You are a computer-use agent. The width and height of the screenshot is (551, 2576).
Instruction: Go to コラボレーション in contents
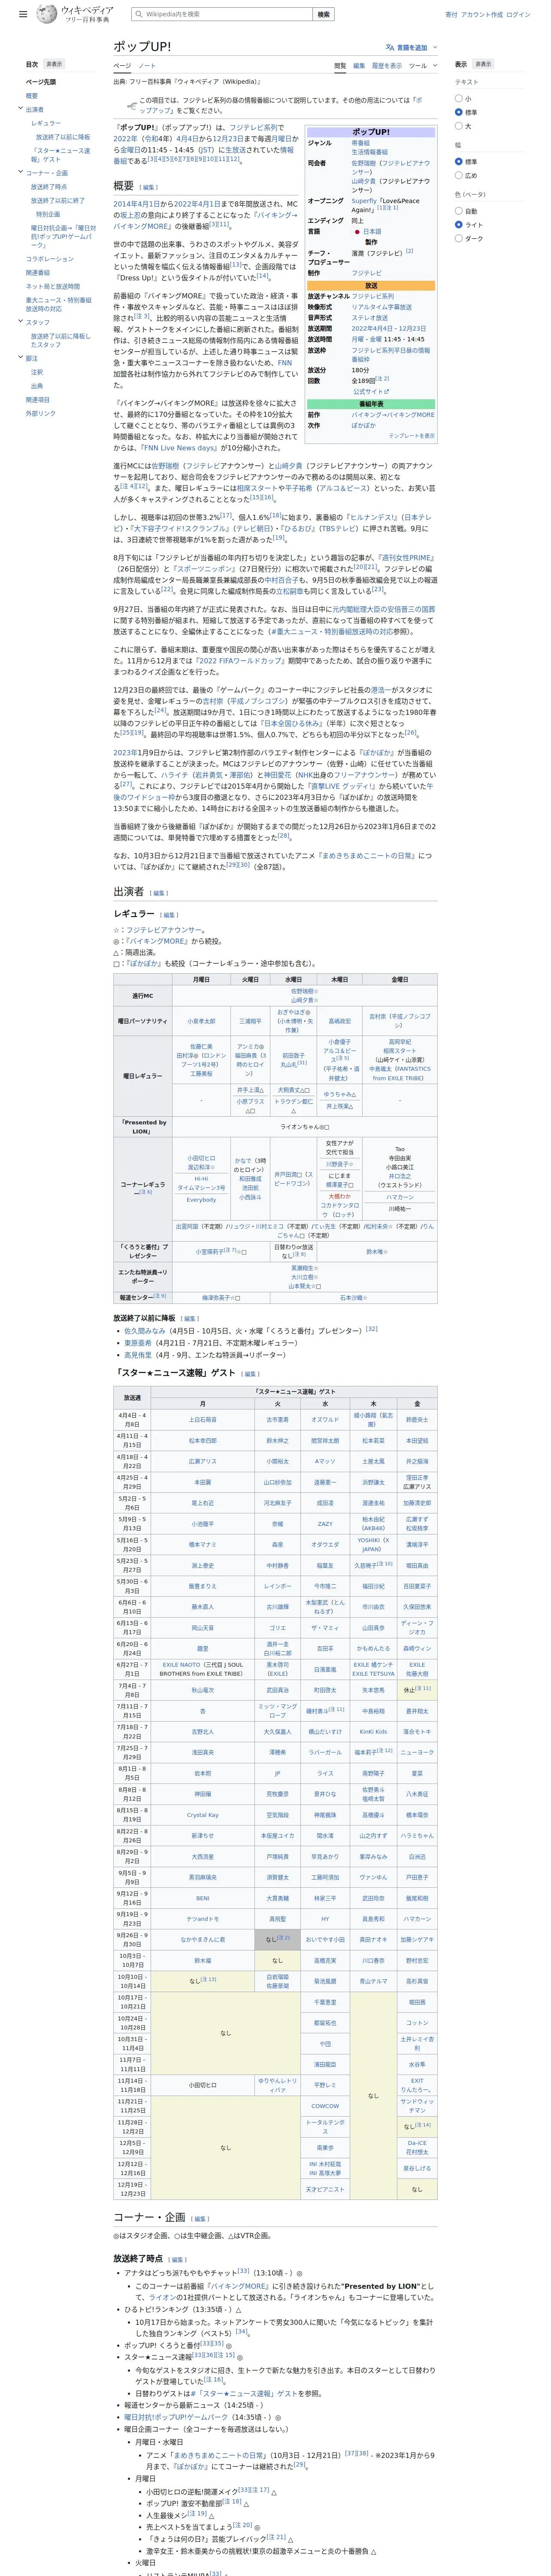(50, 259)
